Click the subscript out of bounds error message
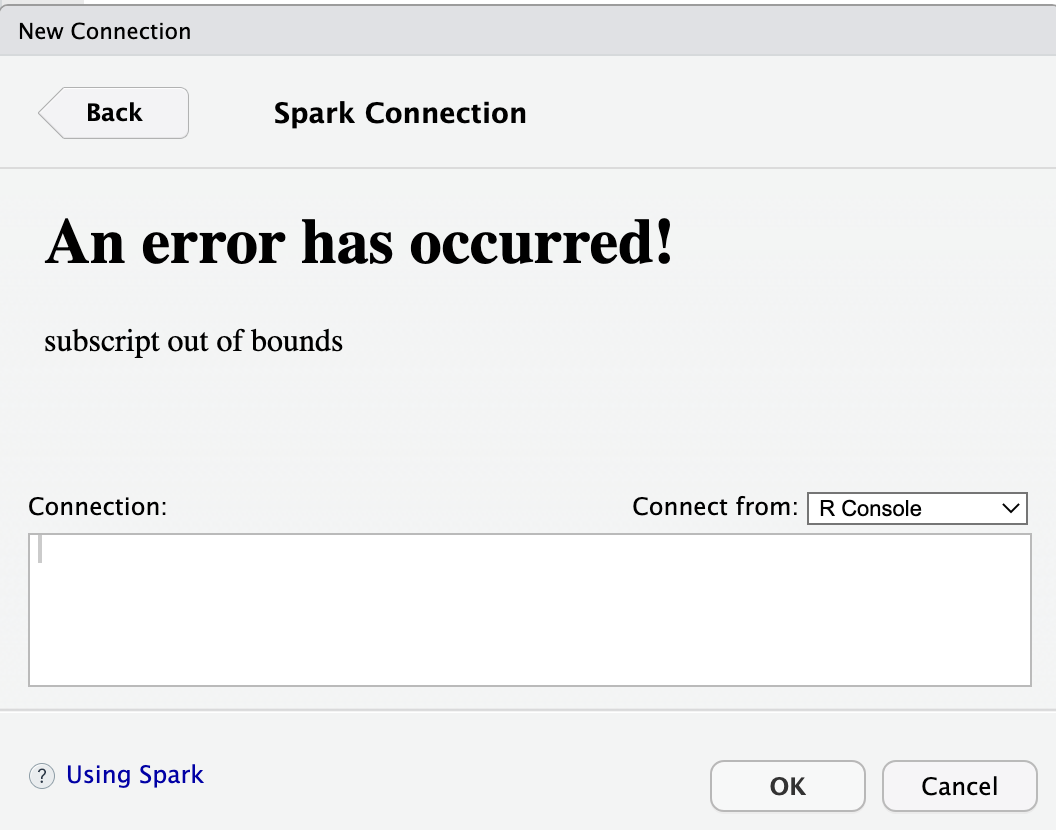Image resolution: width=1056 pixels, height=830 pixels. (x=192, y=341)
